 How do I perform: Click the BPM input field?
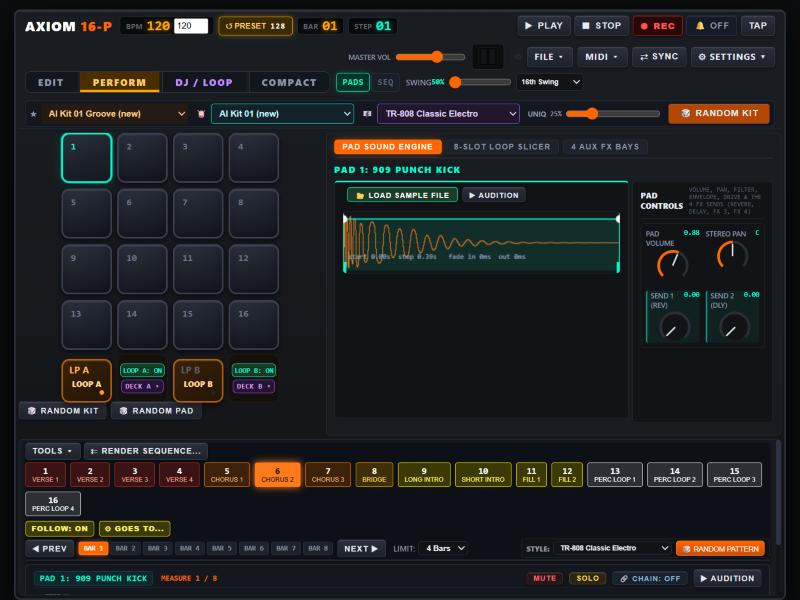191,26
